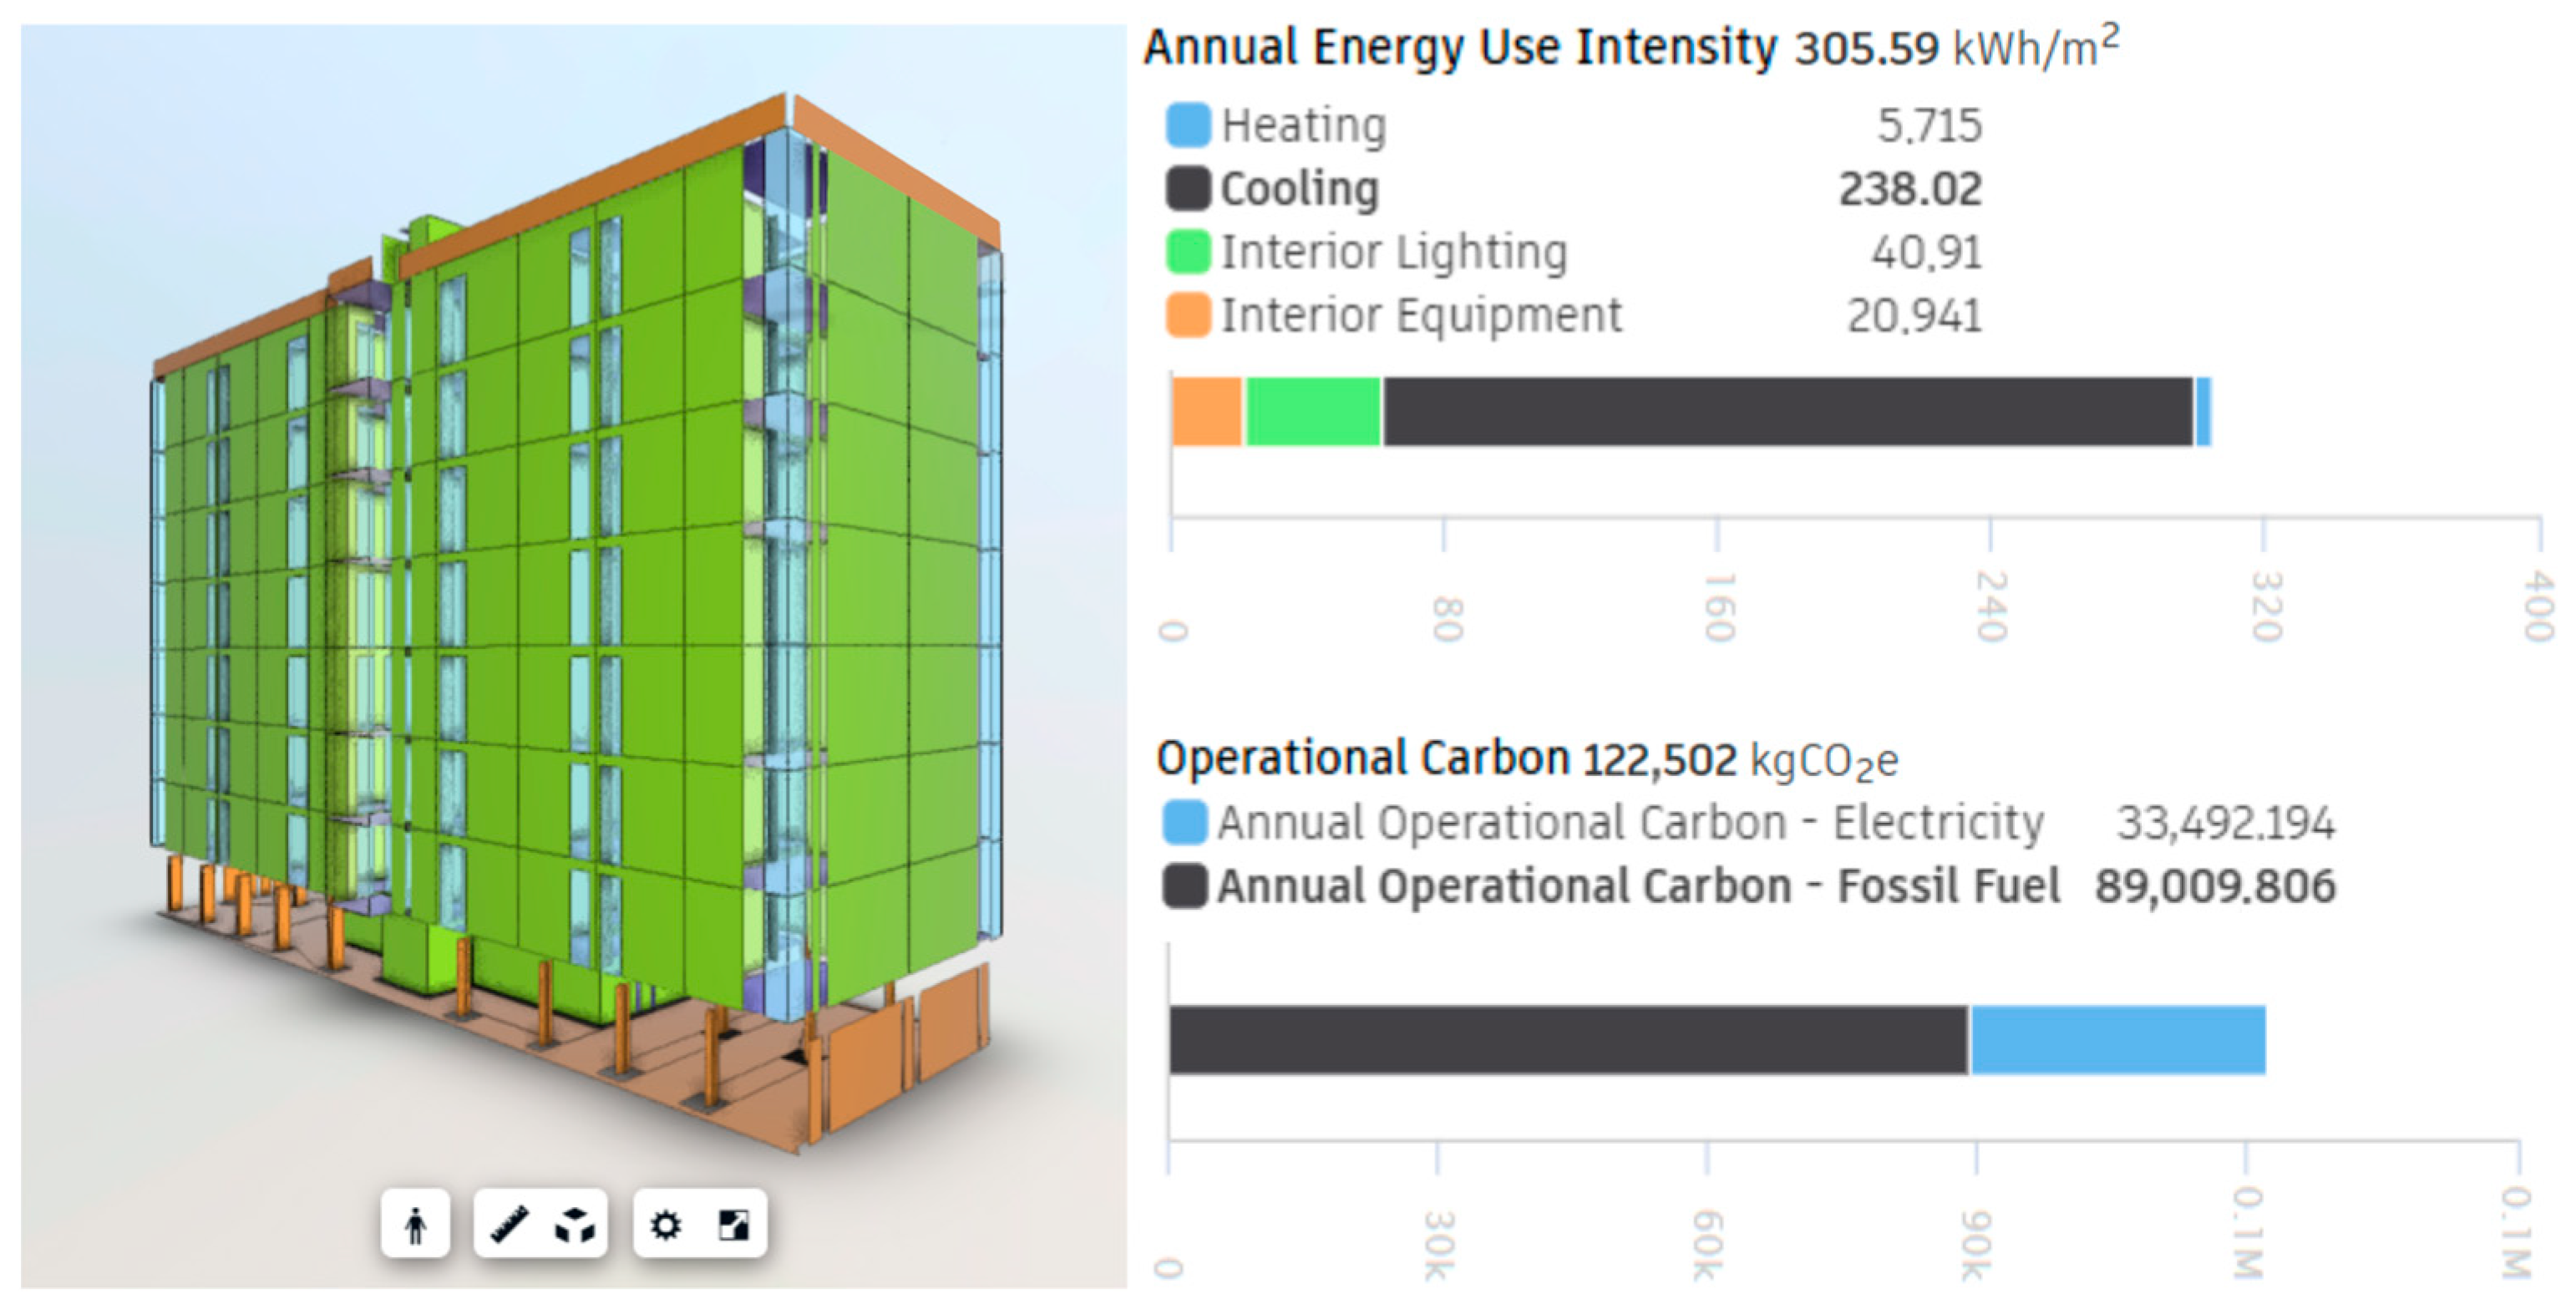Click the Interior Lighting green swatch
The height and width of the screenshot is (1309, 2576).
1187,252
